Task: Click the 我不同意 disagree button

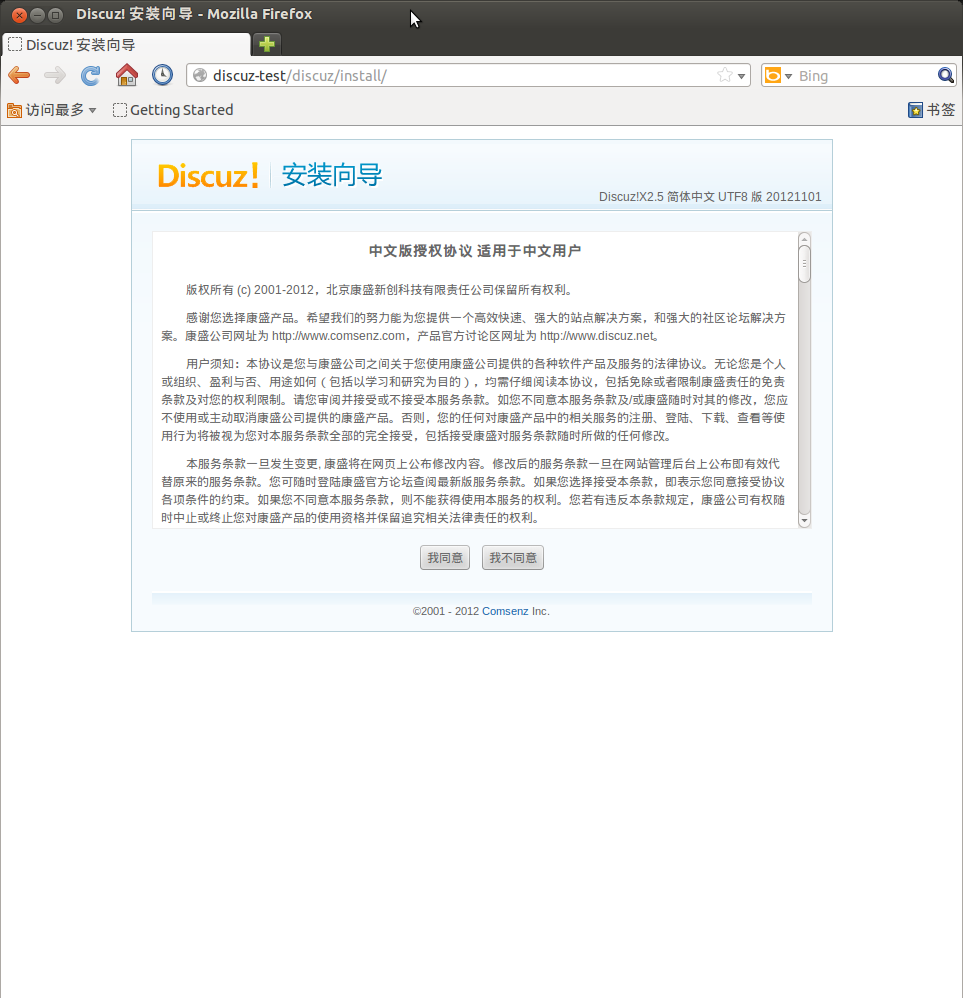Action: tap(513, 558)
